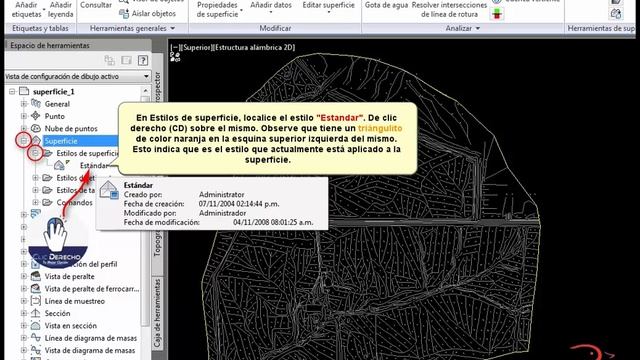
Task: Click the tree-view toggle icon in Toolspace header
Action: click(109, 60)
